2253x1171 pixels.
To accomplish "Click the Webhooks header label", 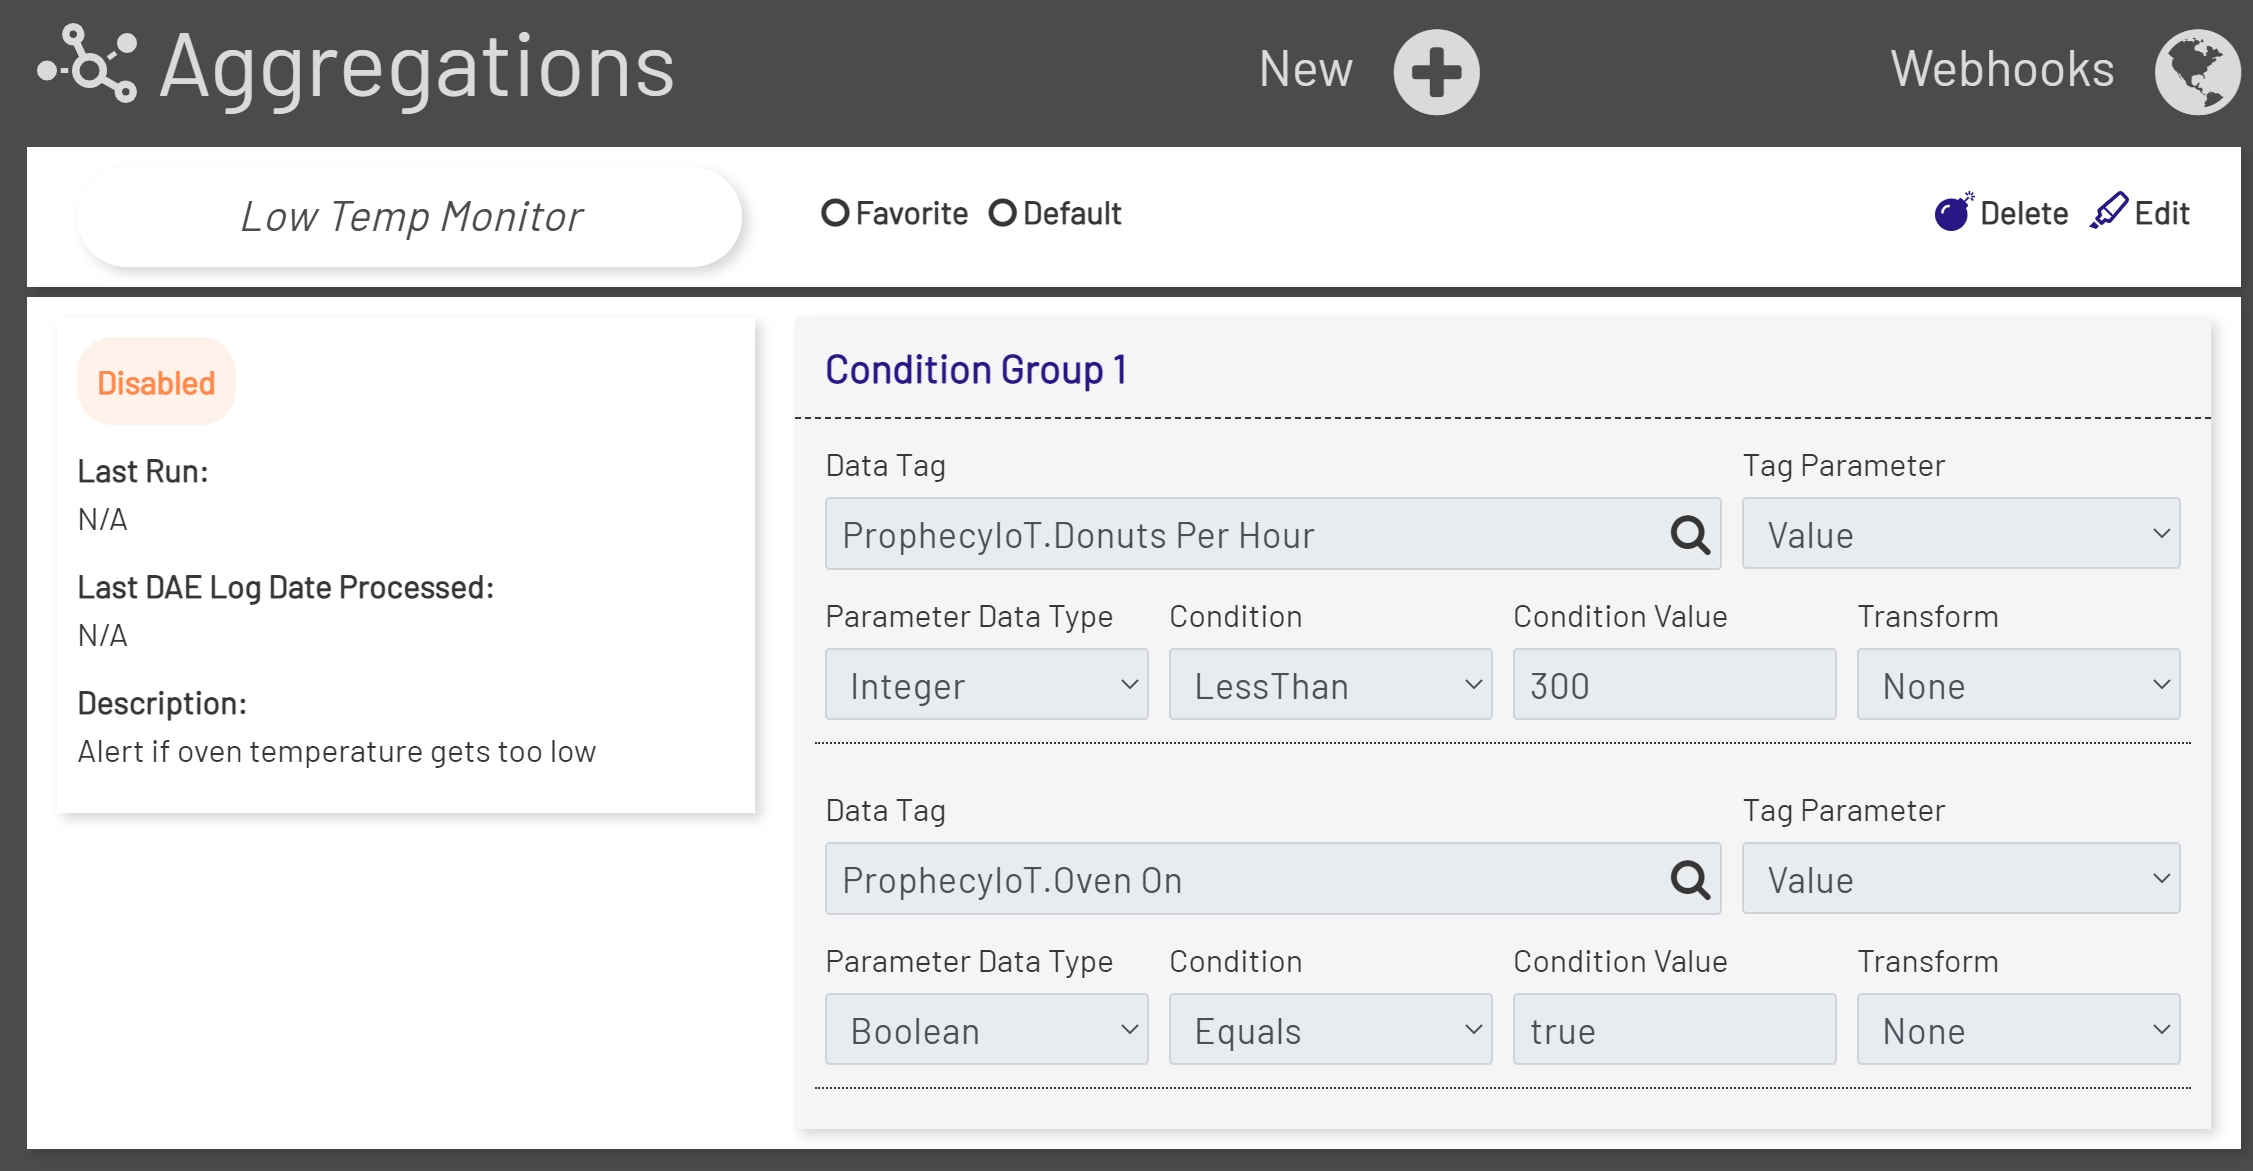I will 2002,69.
